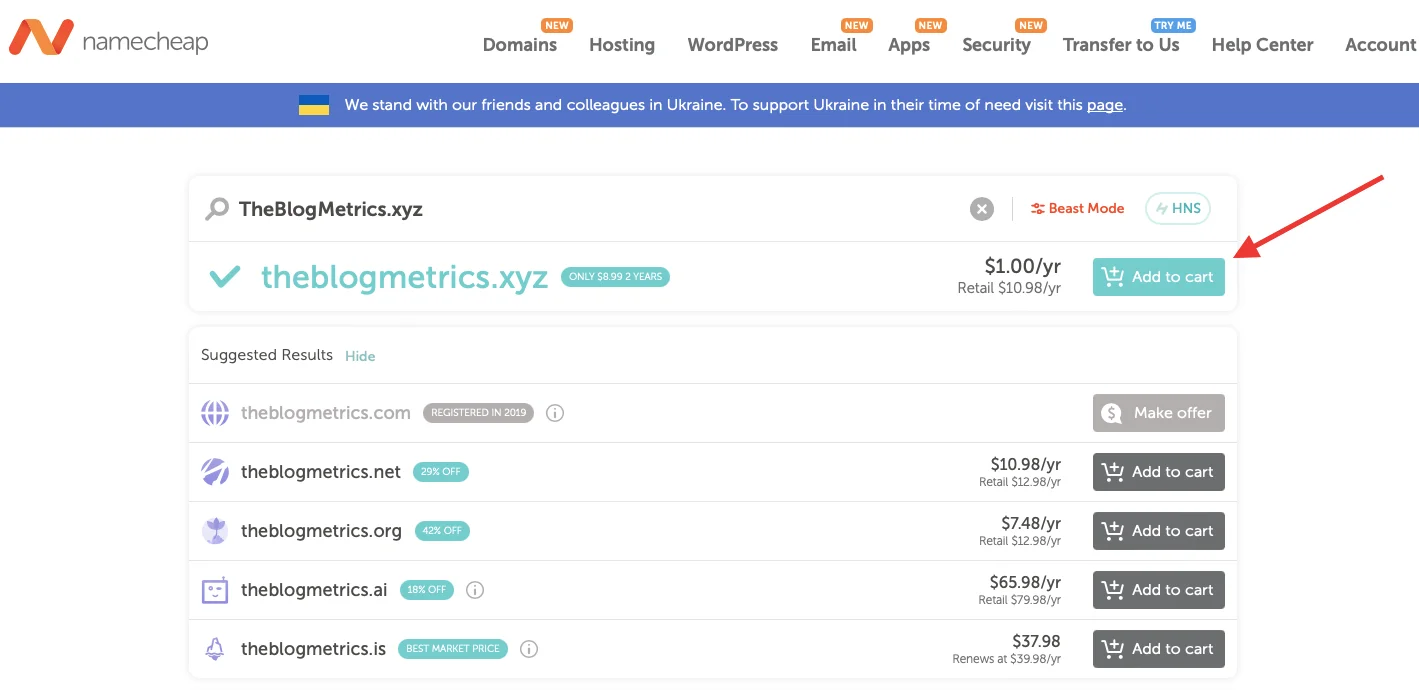The image size is (1419, 690).
Task: Click the theblogmetrics.com domain name
Action: 326,413
